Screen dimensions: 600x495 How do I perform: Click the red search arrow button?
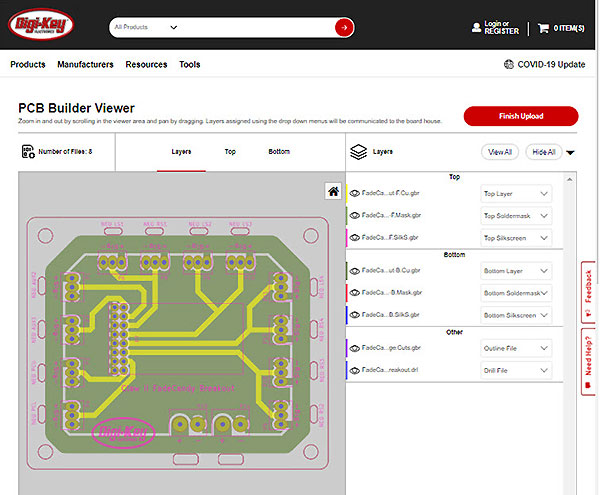pyautogui.click(x=343, y=27)
